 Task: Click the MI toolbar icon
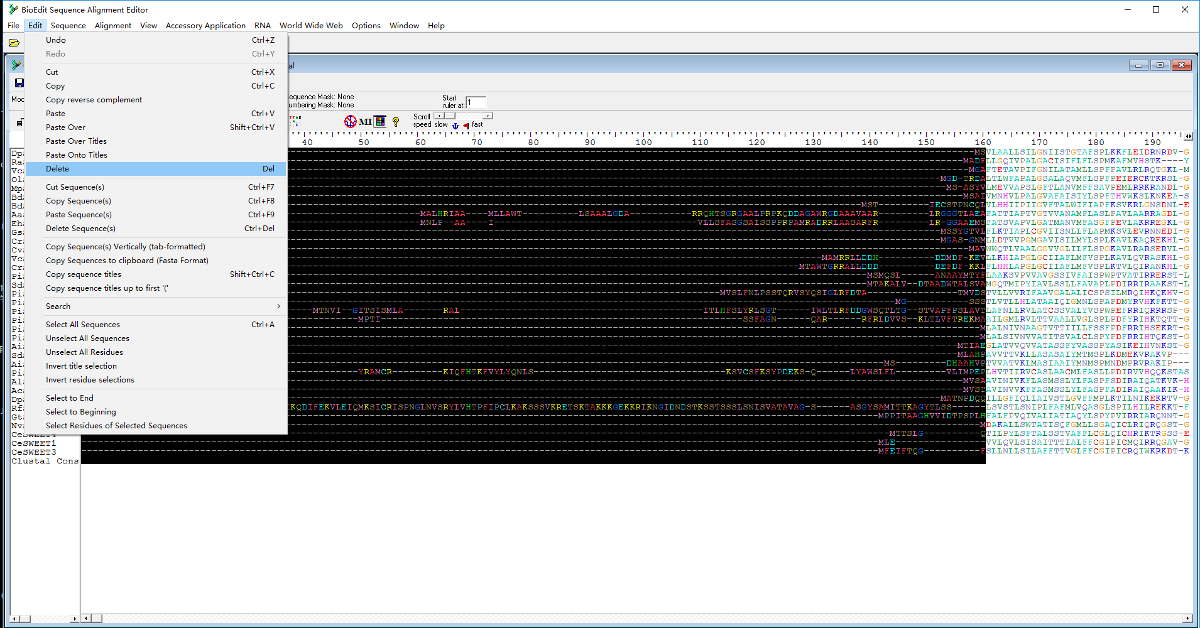(366, 121)
